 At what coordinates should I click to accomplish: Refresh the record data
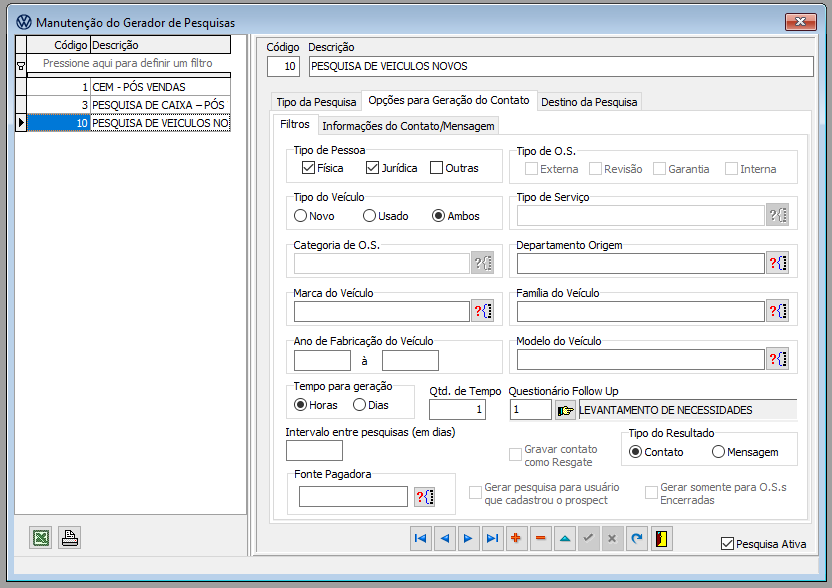click(x=637, y=539)
